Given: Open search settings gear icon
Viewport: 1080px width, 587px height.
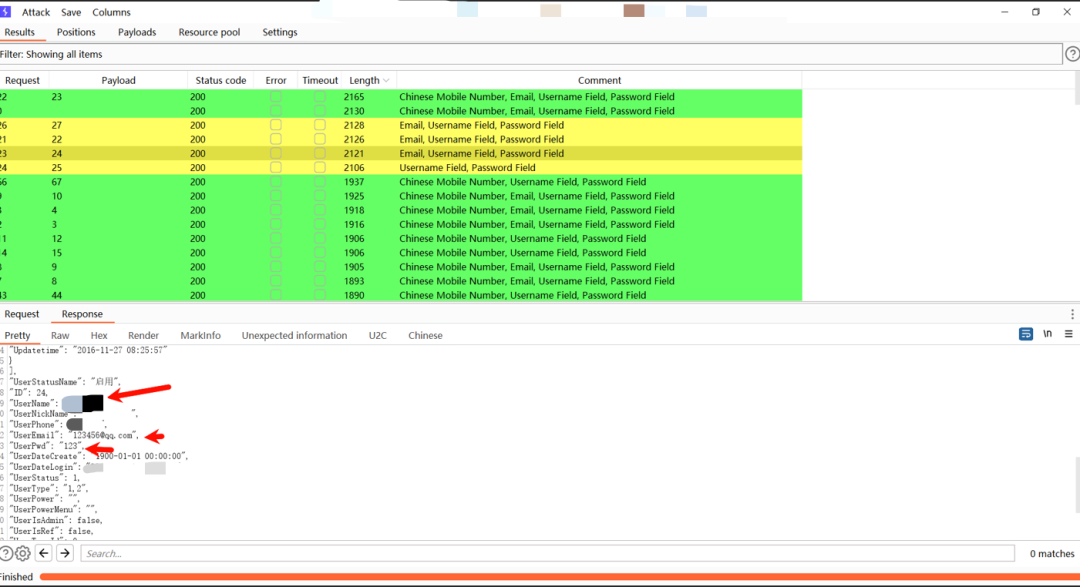Looking at the screenshot, I should click(23, 553).
